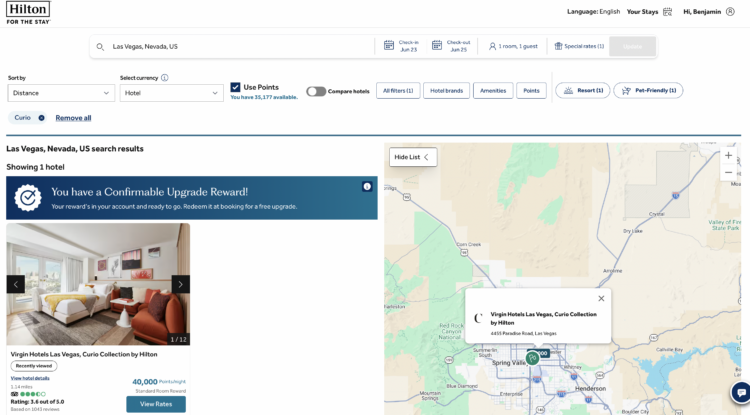750x415 pixels.
Task: Click the Hilton logo
Action: [27, 12]
